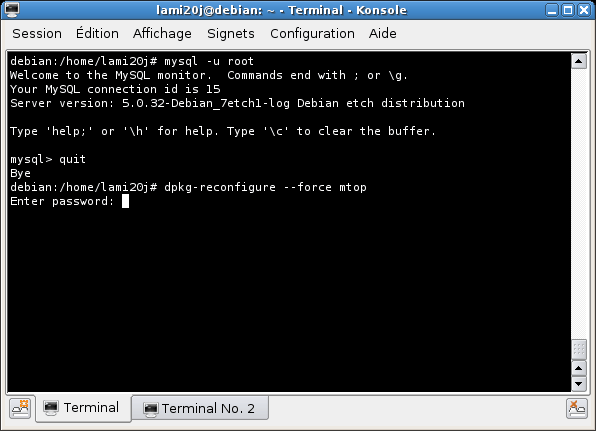This screenshot has height=431, width=596.
Task: Close the current session via bottom-right icon
Action: (577, 408)
